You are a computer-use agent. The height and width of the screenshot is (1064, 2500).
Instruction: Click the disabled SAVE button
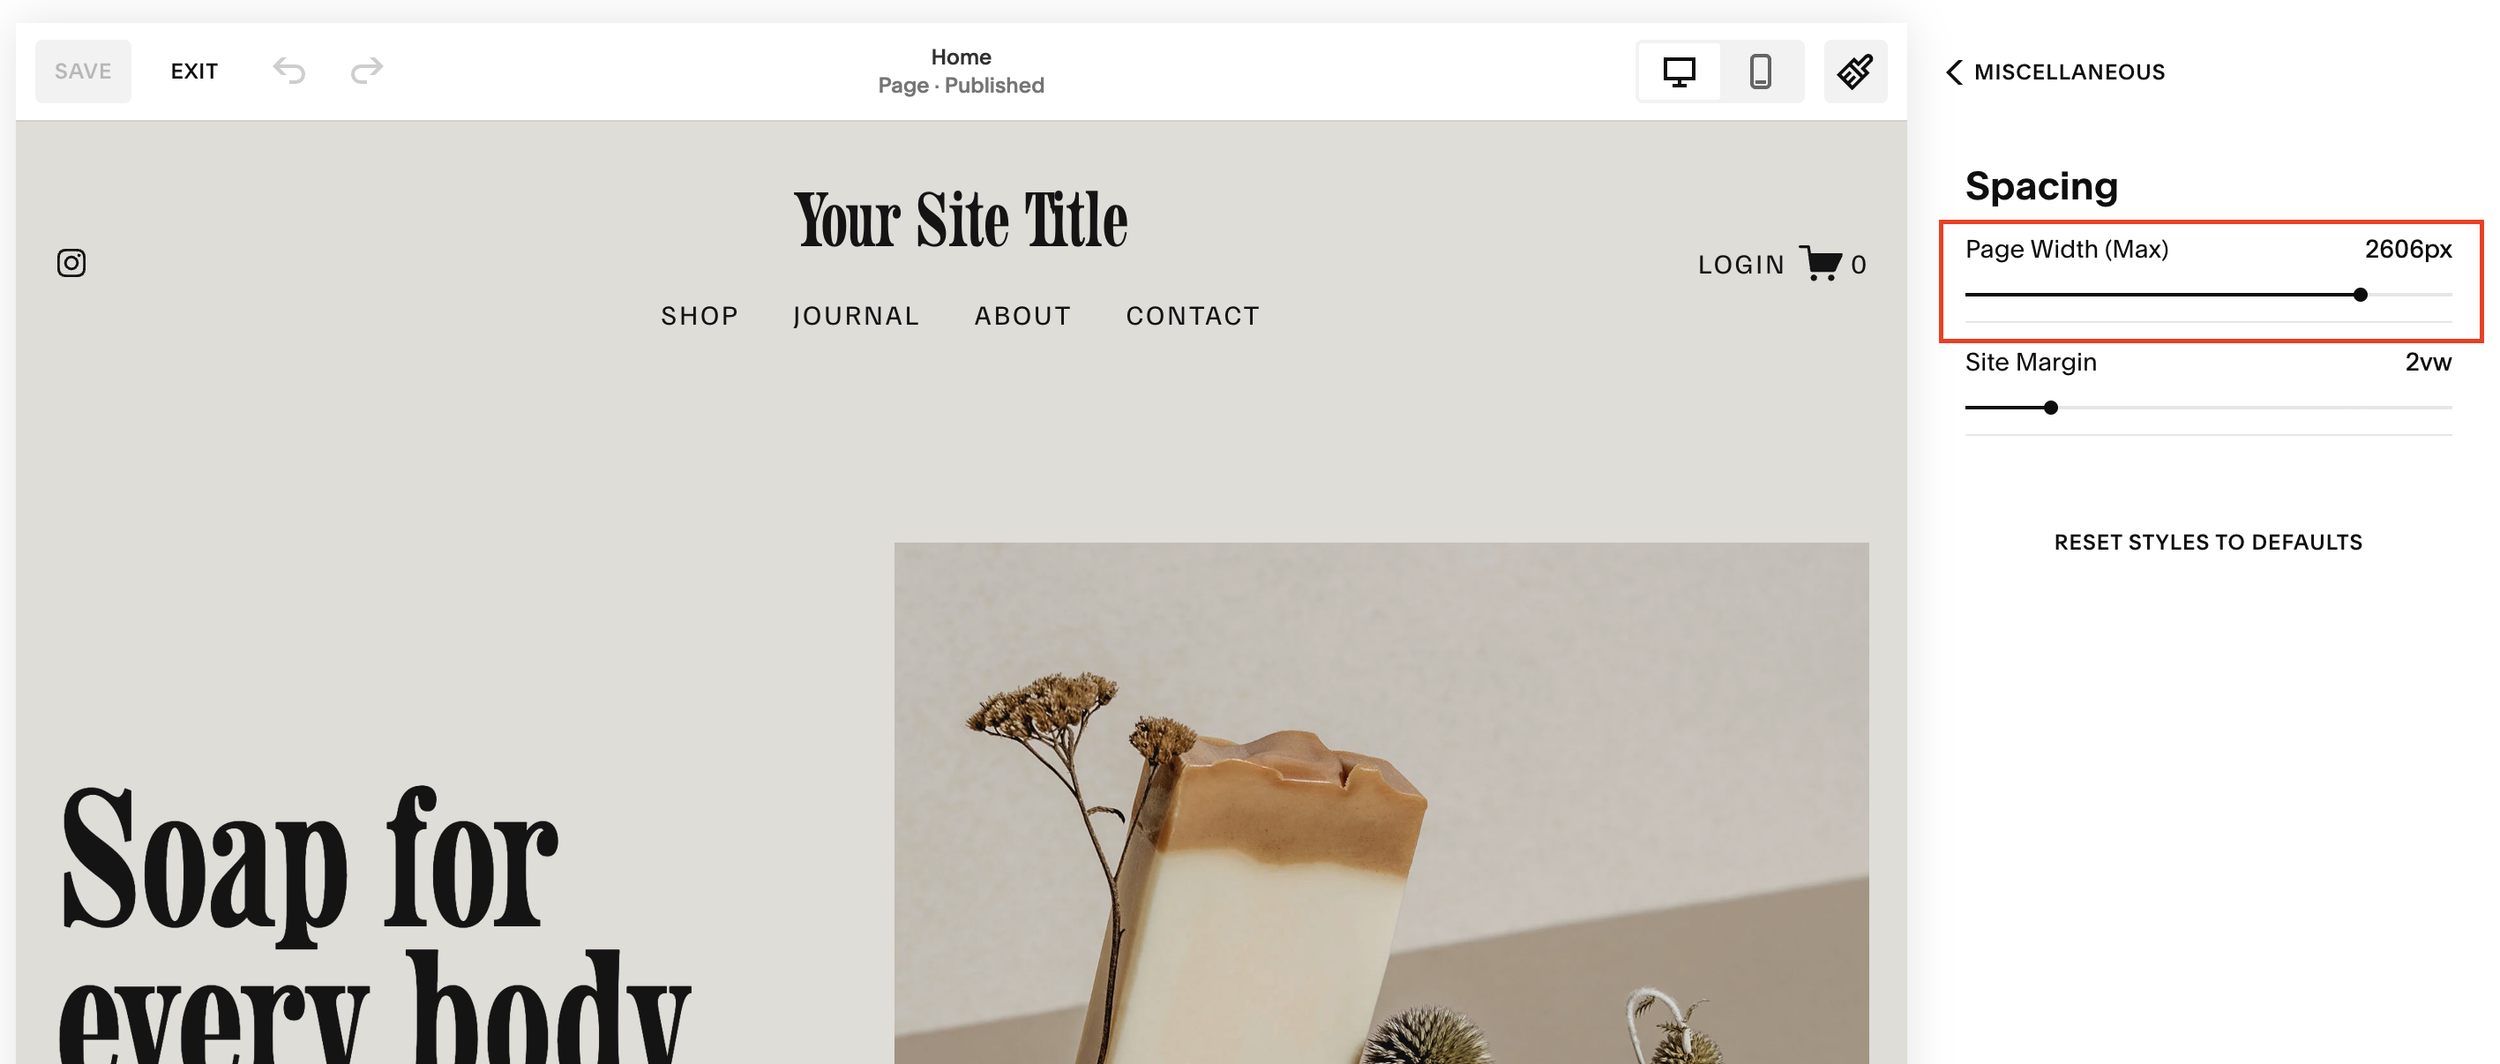click(83, 71)
